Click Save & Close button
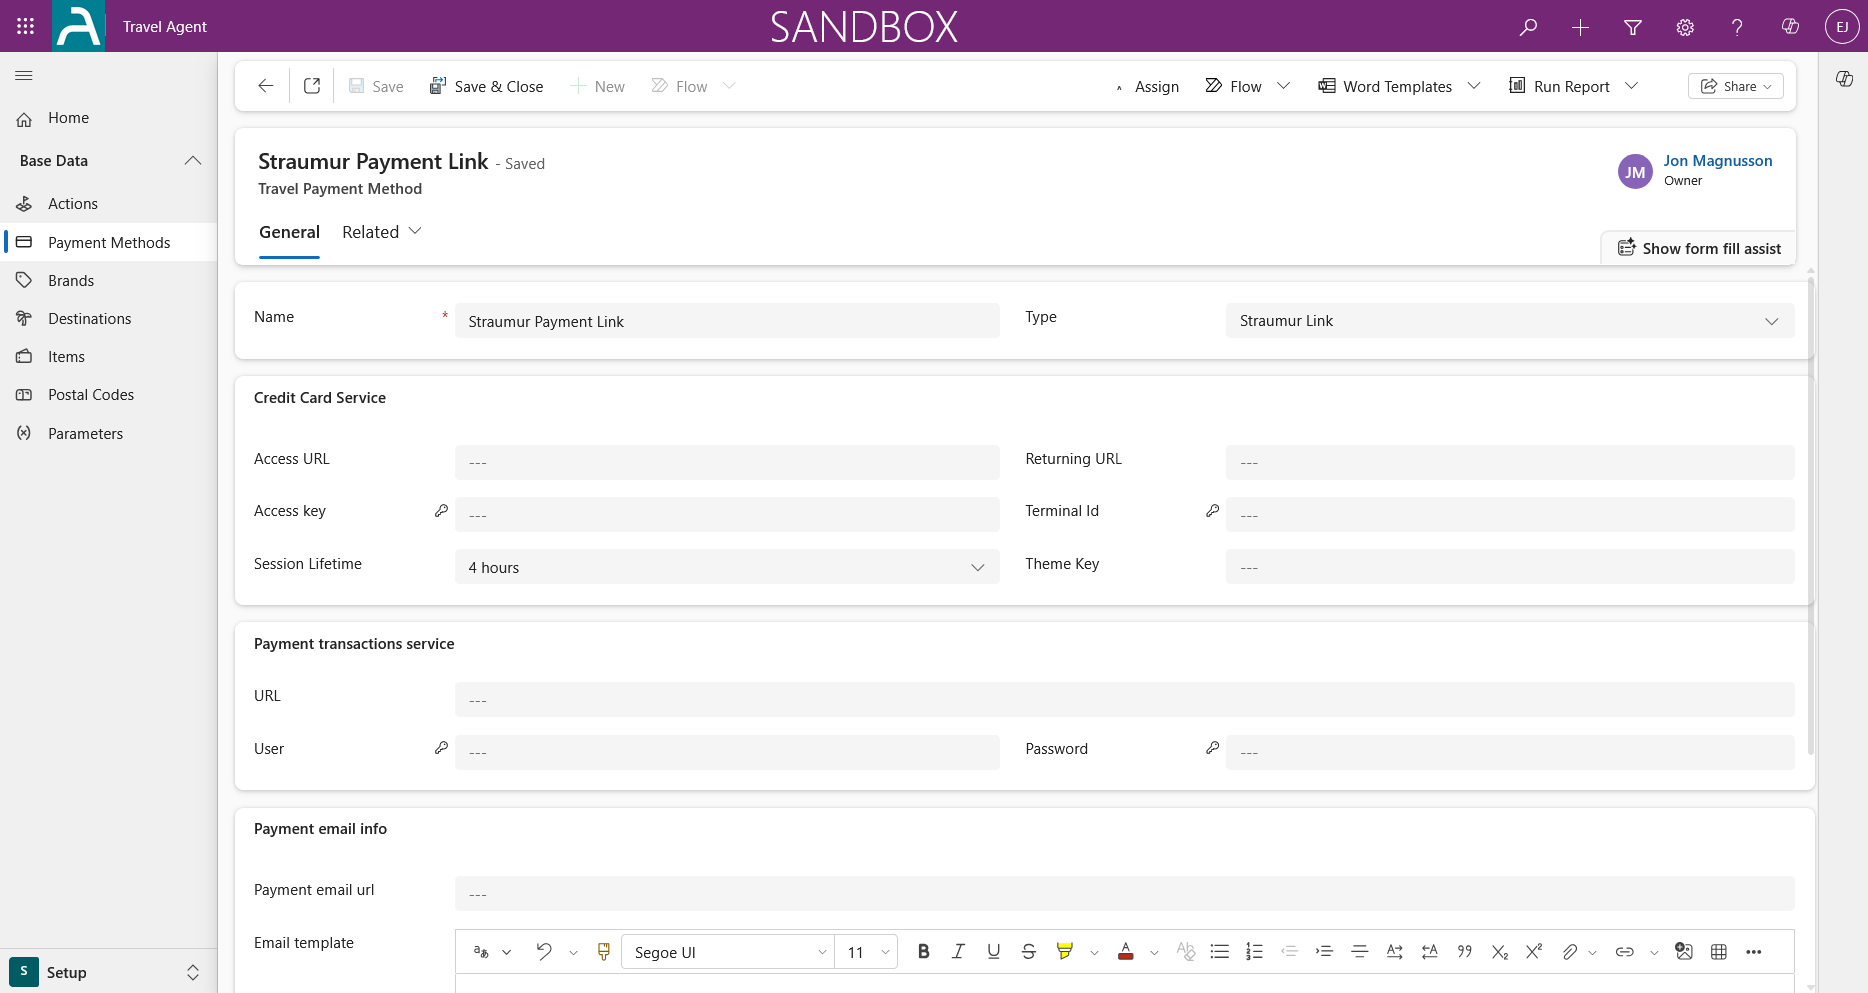 pos(487,86)
